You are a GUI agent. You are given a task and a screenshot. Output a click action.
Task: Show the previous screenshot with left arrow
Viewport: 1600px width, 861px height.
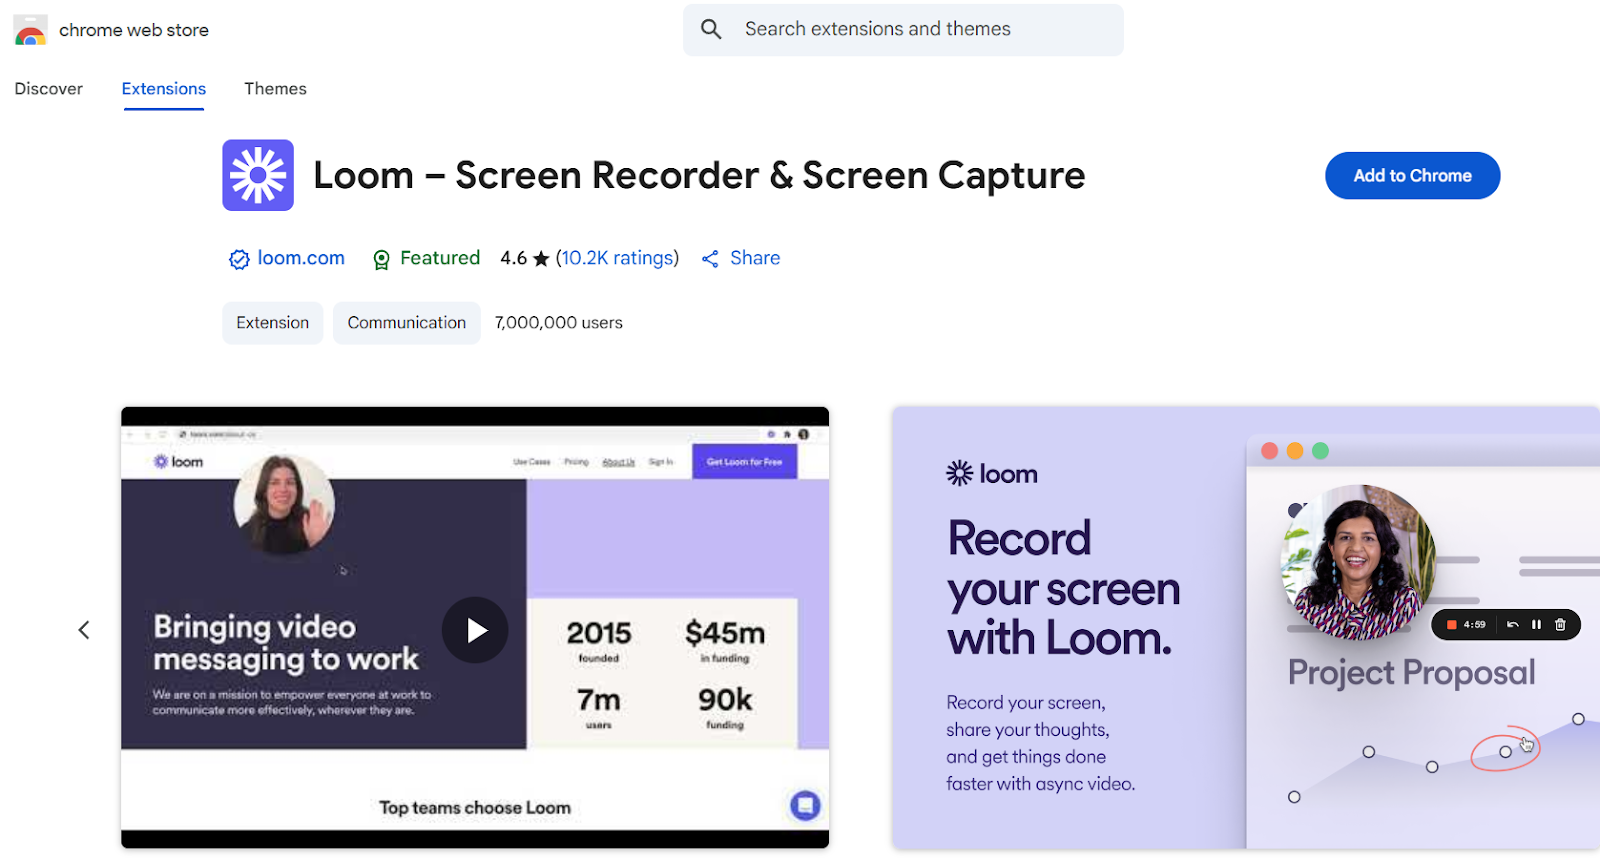[x=84, y=630]
